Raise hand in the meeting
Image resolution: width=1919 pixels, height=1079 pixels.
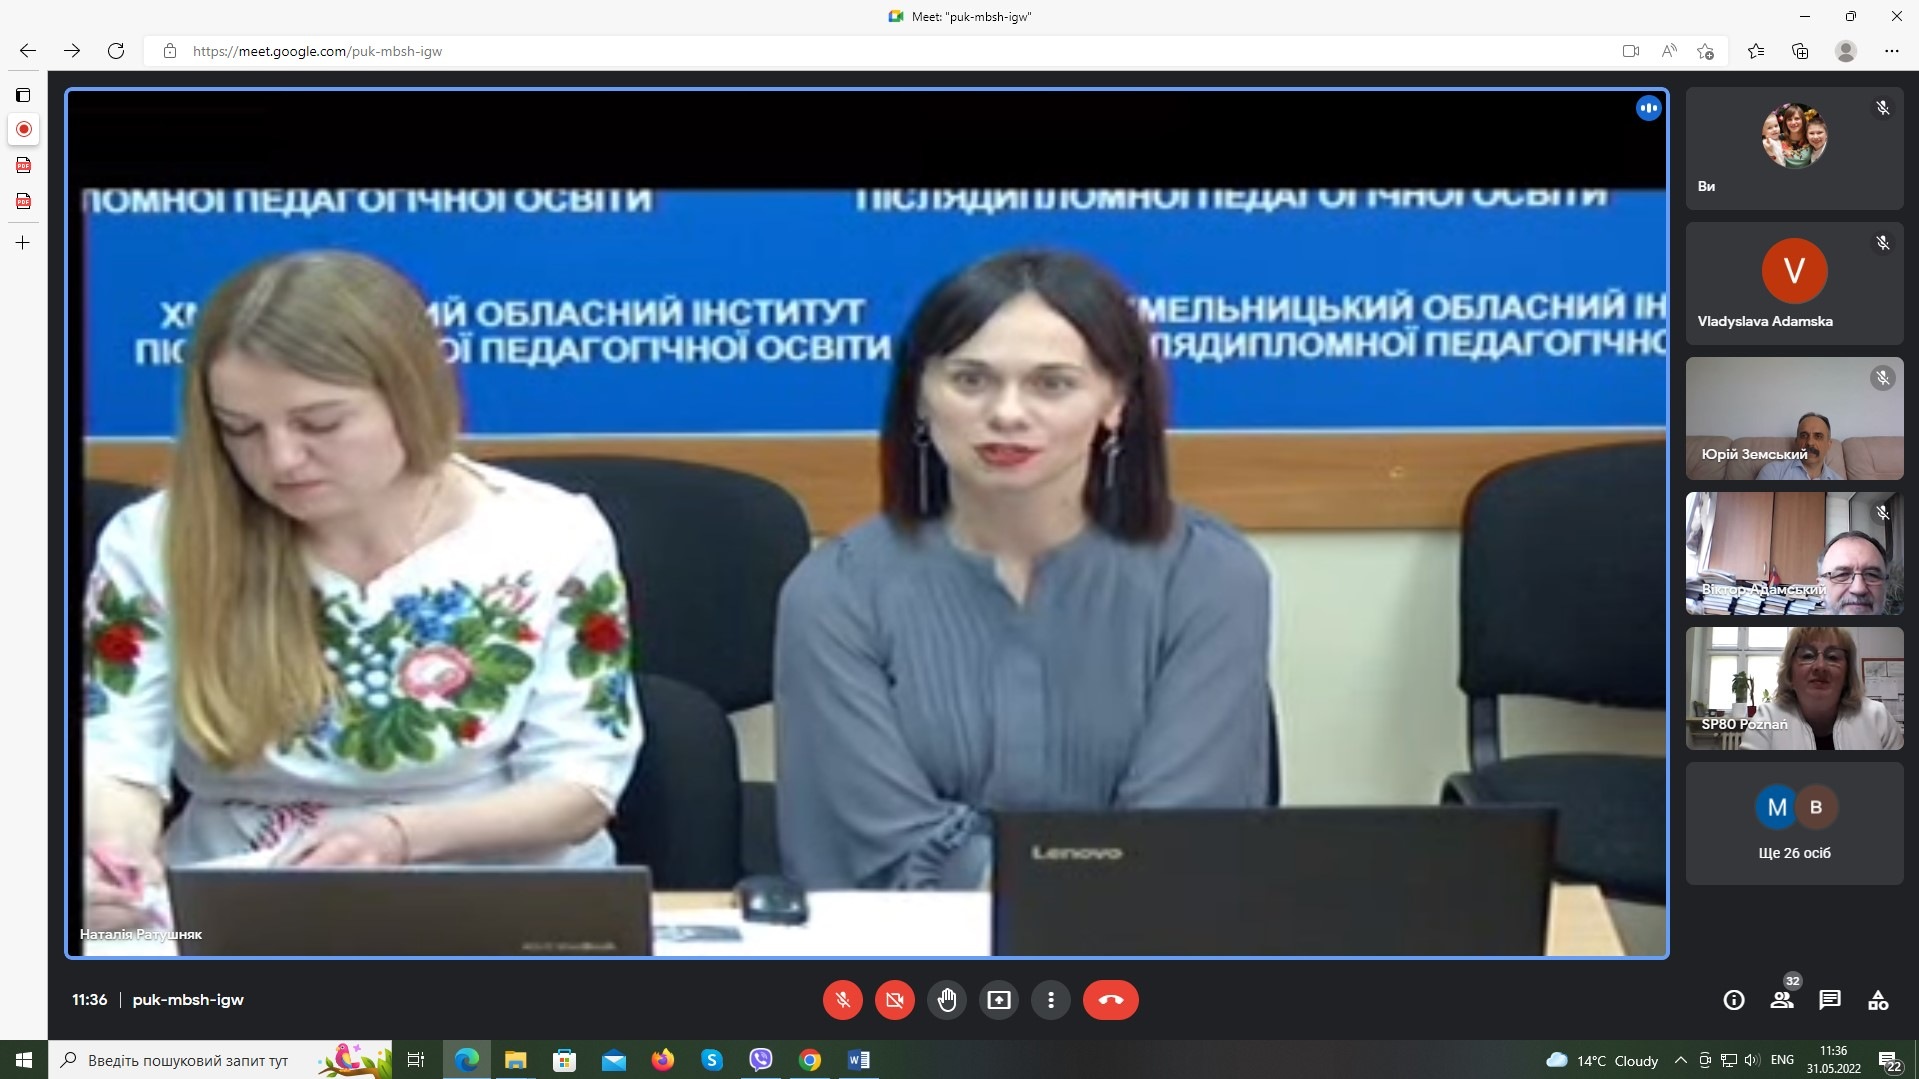click(x=946, y=1000)
